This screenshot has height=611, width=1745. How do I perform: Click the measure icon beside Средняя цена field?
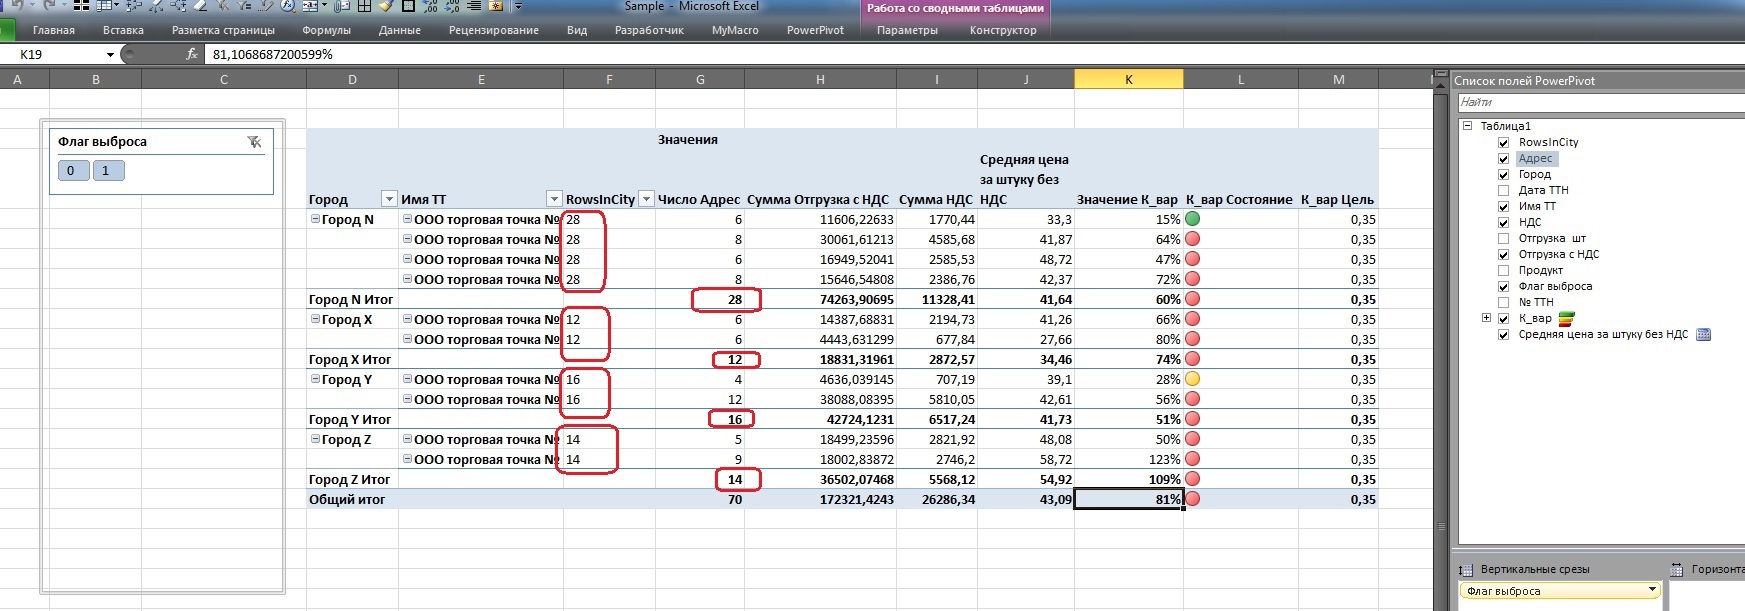(x=1704, y=335)
